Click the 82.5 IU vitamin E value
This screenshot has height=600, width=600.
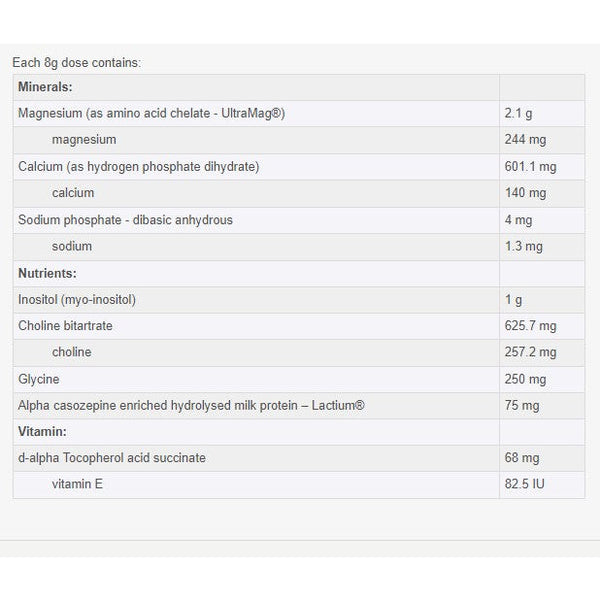point(526,484)
